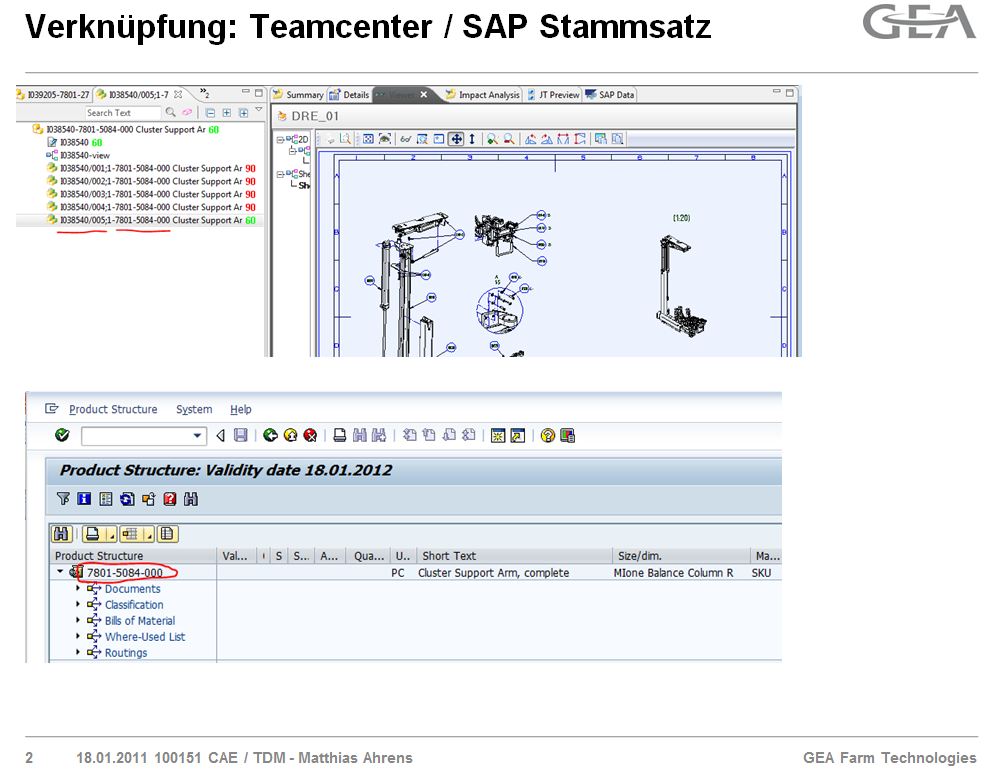Image resolution: width=993 pixels, height=774 pixels.
Task: Switch to the Summary tab
Action: [x=298, y=94]
